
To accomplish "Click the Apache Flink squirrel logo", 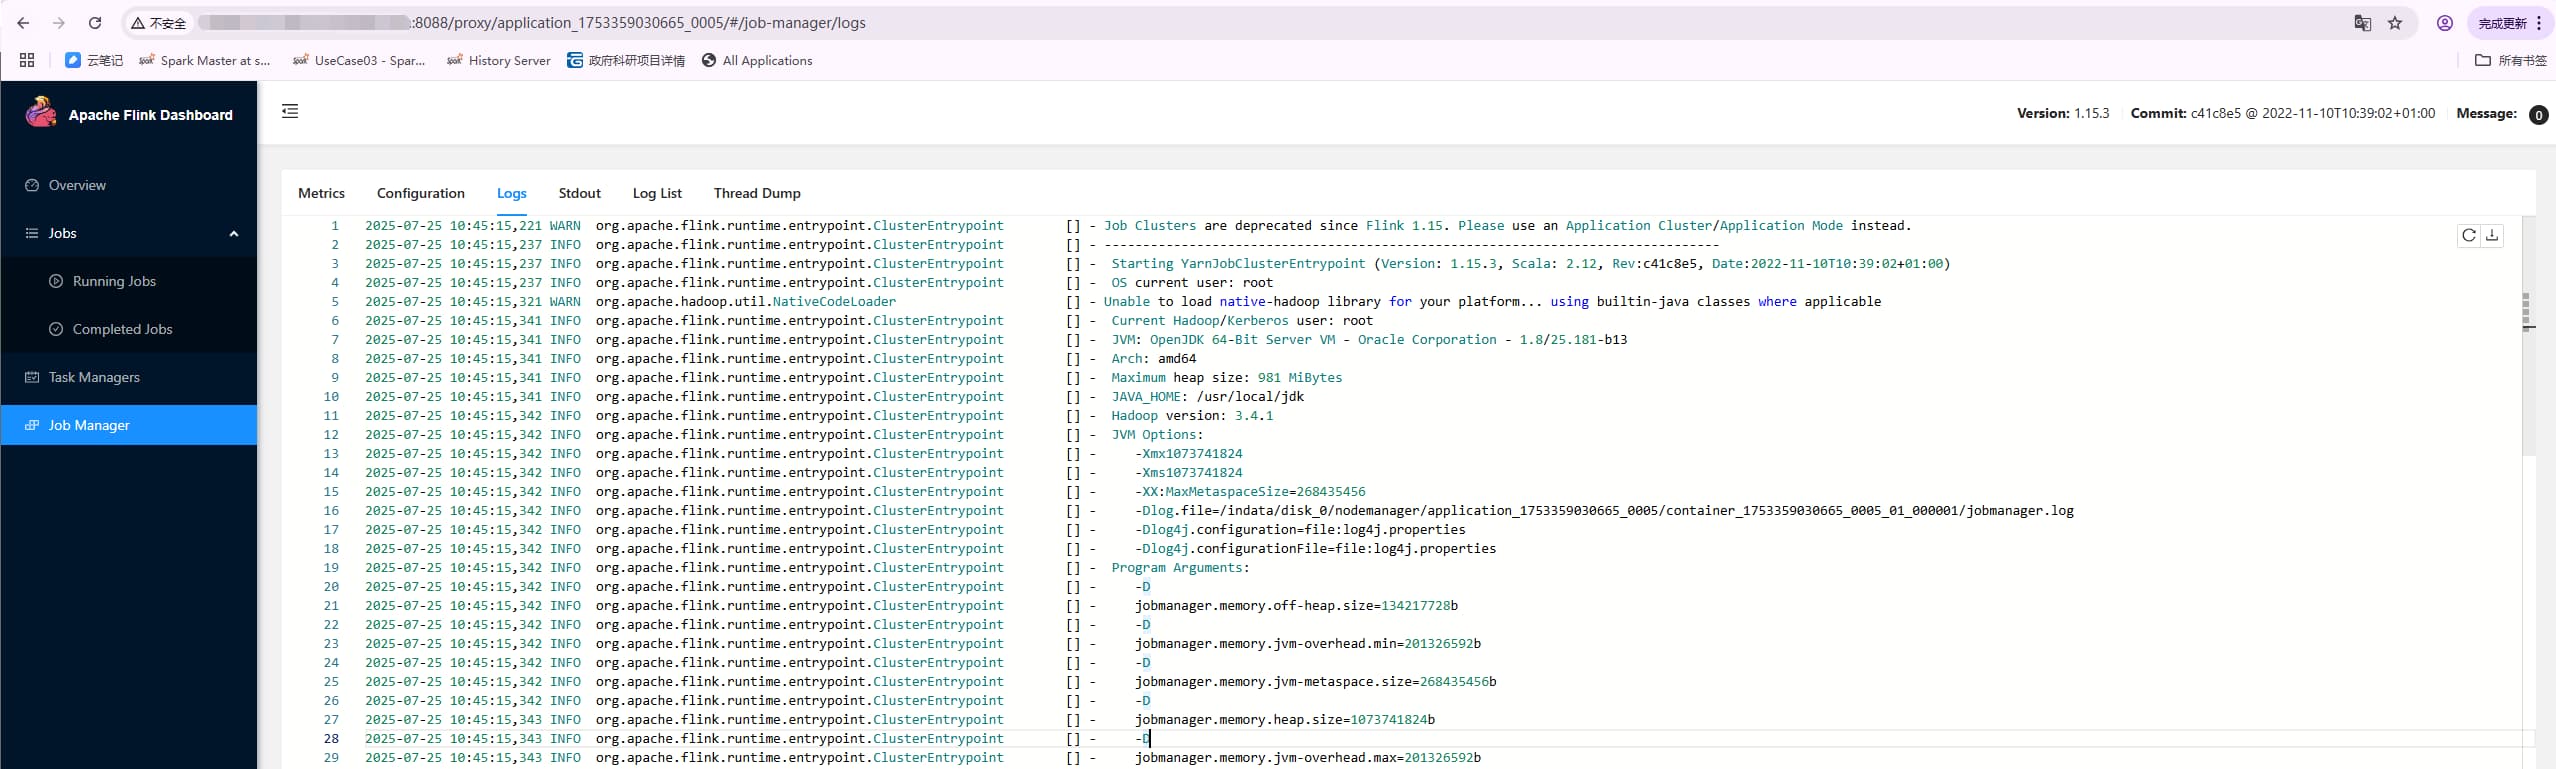I will [x=41, y=112].
